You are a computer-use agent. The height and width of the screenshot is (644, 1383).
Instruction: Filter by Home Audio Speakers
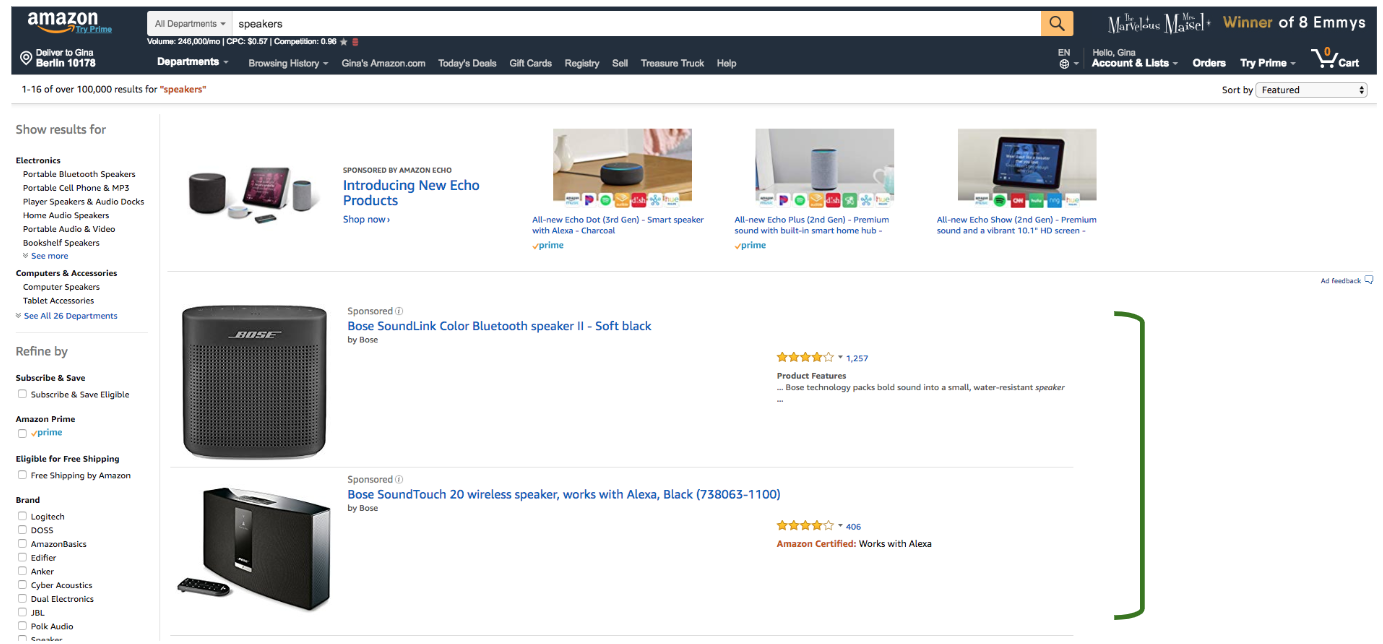(x=66, y=215)
